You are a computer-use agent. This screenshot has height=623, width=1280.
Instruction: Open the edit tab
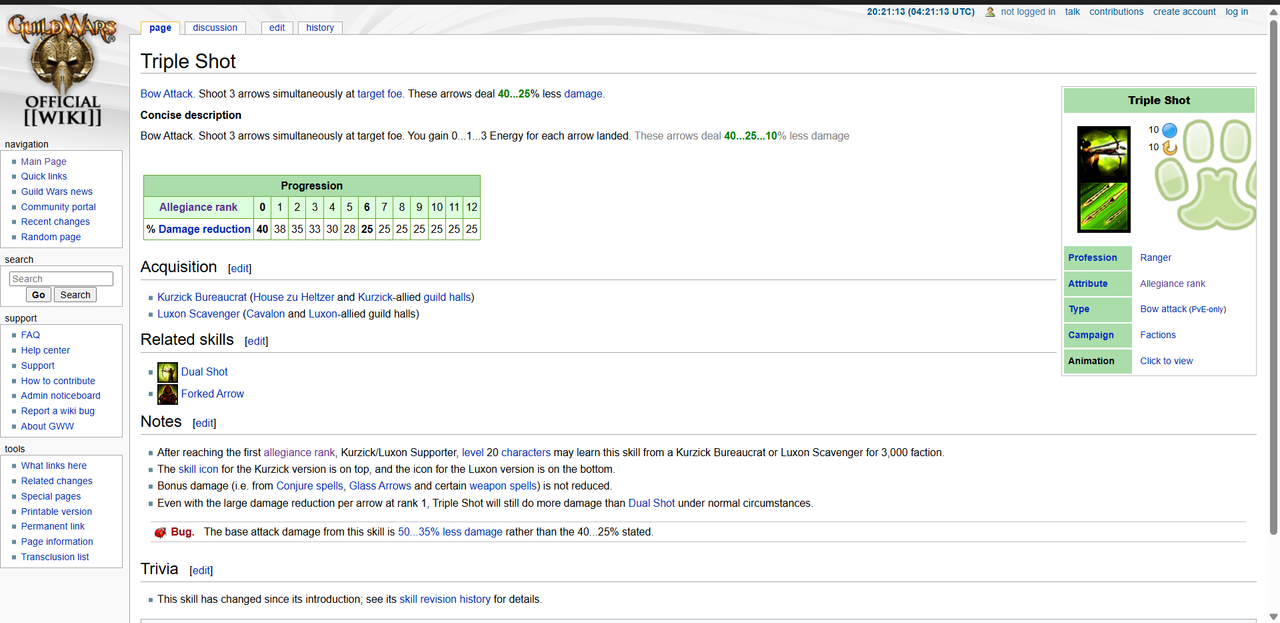[277, 28]
